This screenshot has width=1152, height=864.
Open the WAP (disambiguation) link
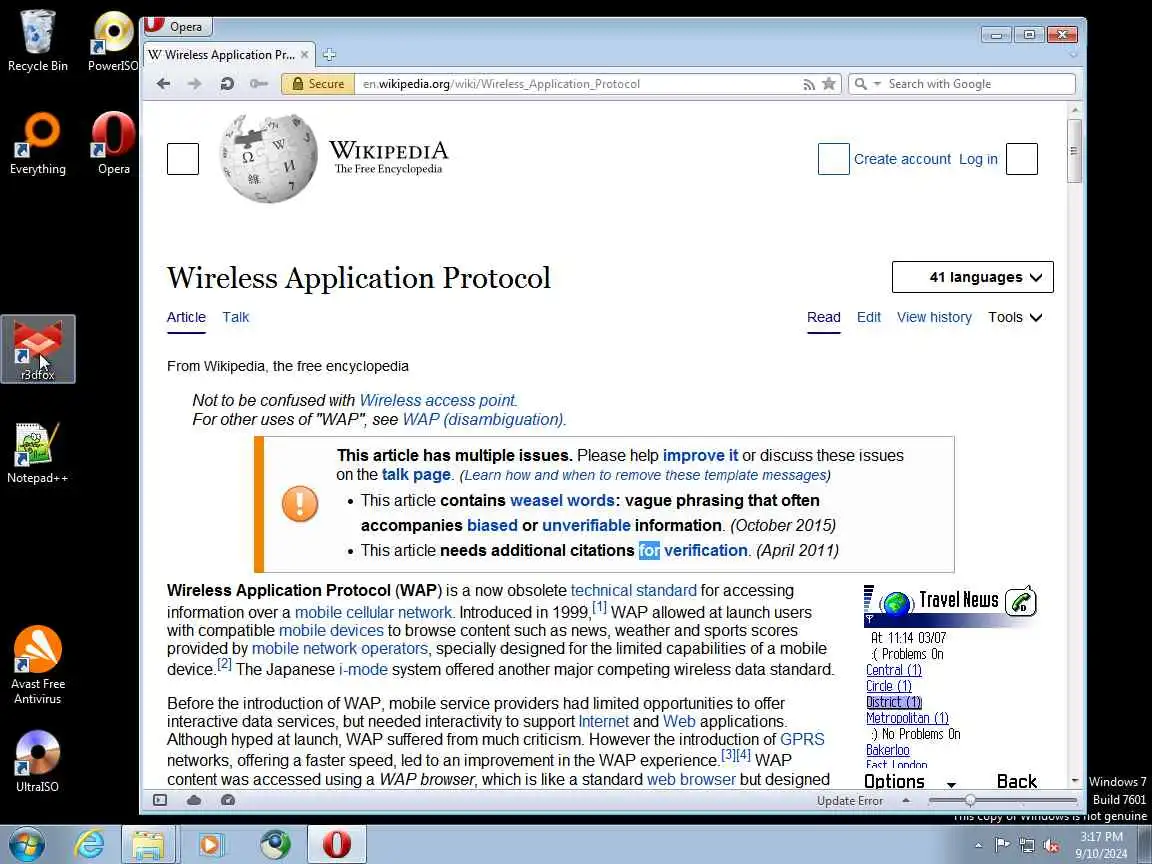click(x=483, y=420)
